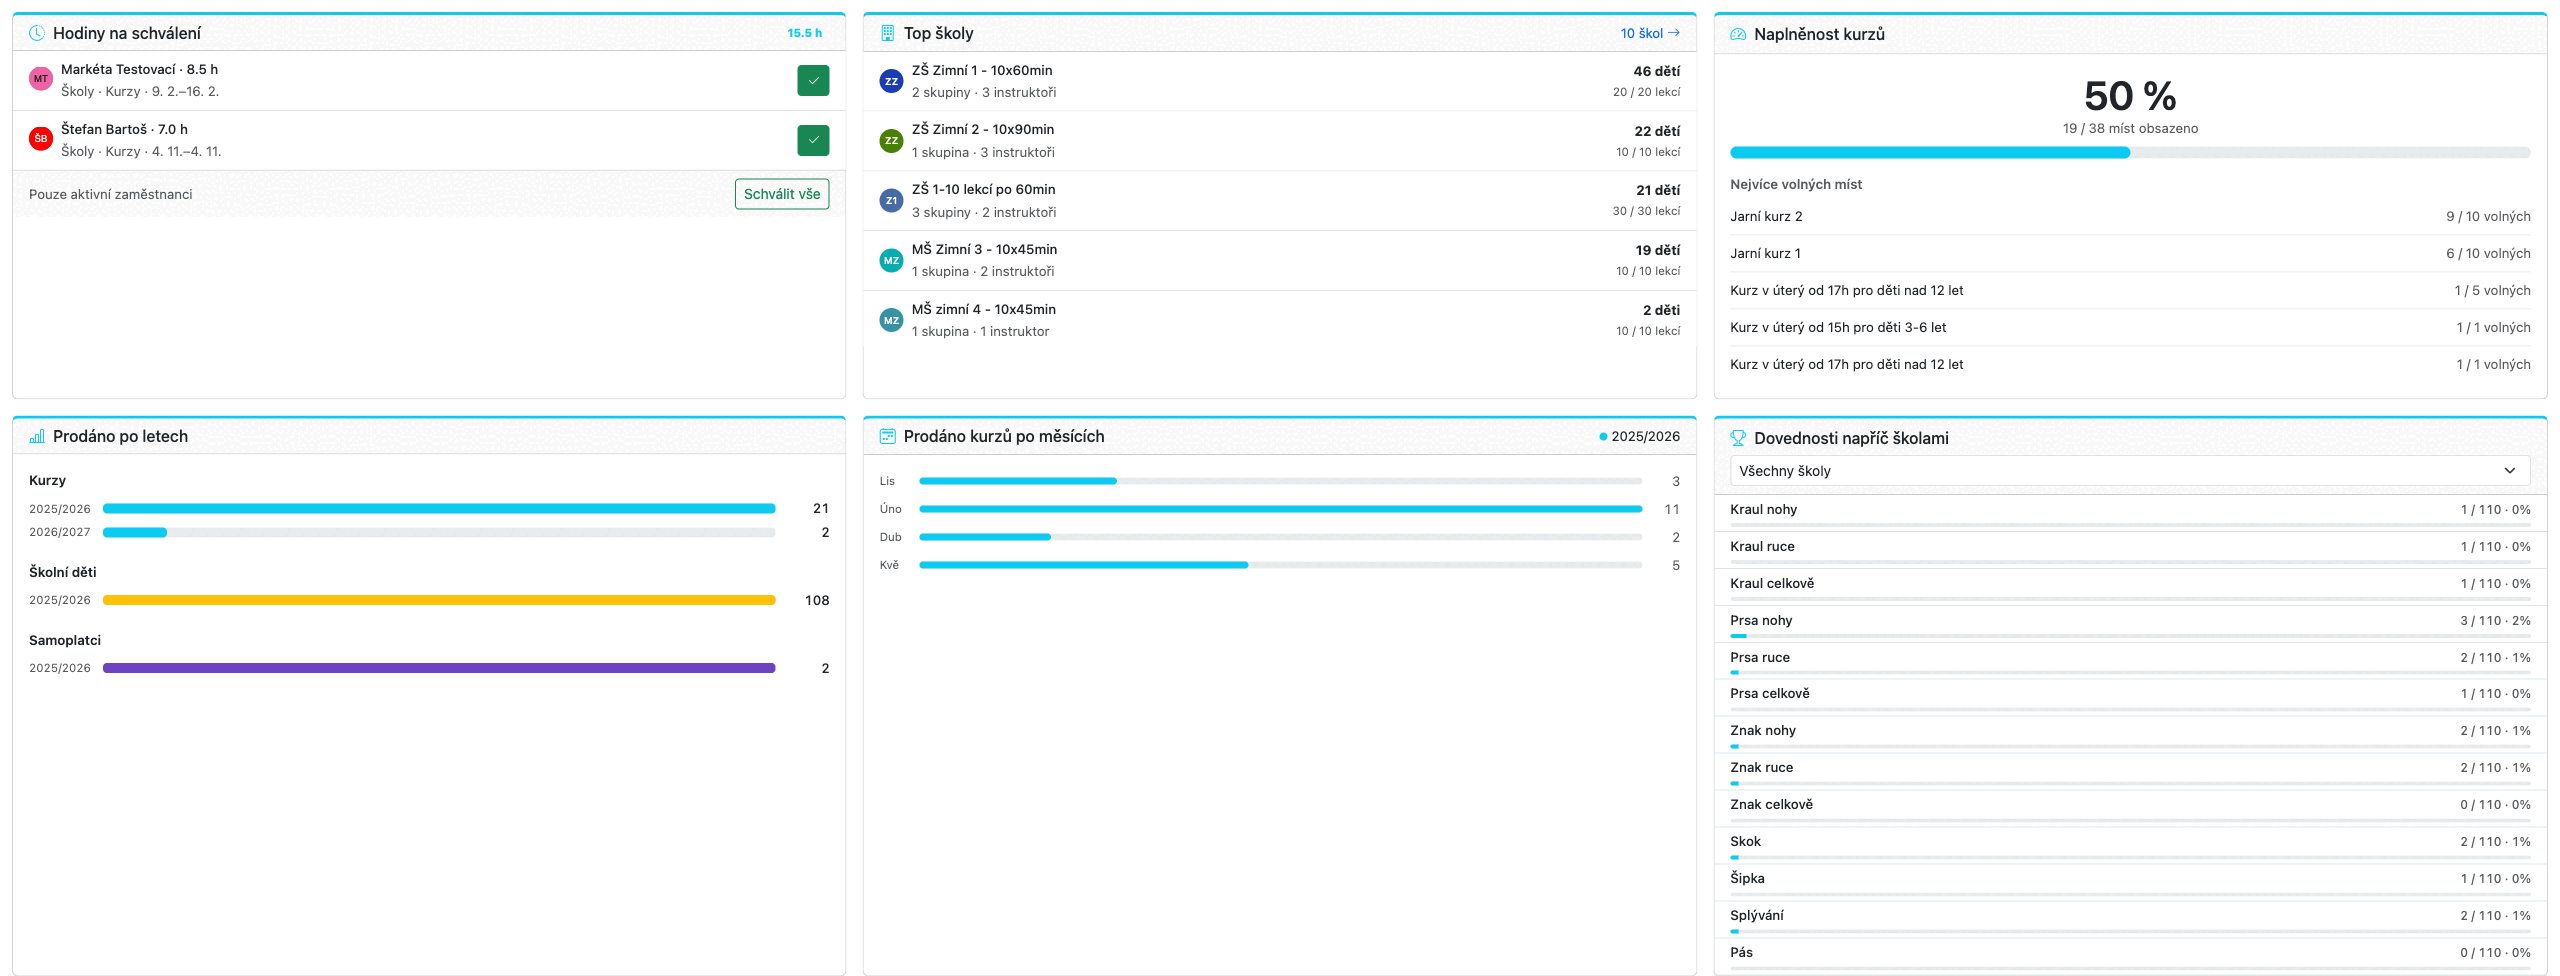Image resolution: width=2560 pixels, height=976 pixels.
Task: Click the Schválit vše button
Action: click(x=782, y=194)
